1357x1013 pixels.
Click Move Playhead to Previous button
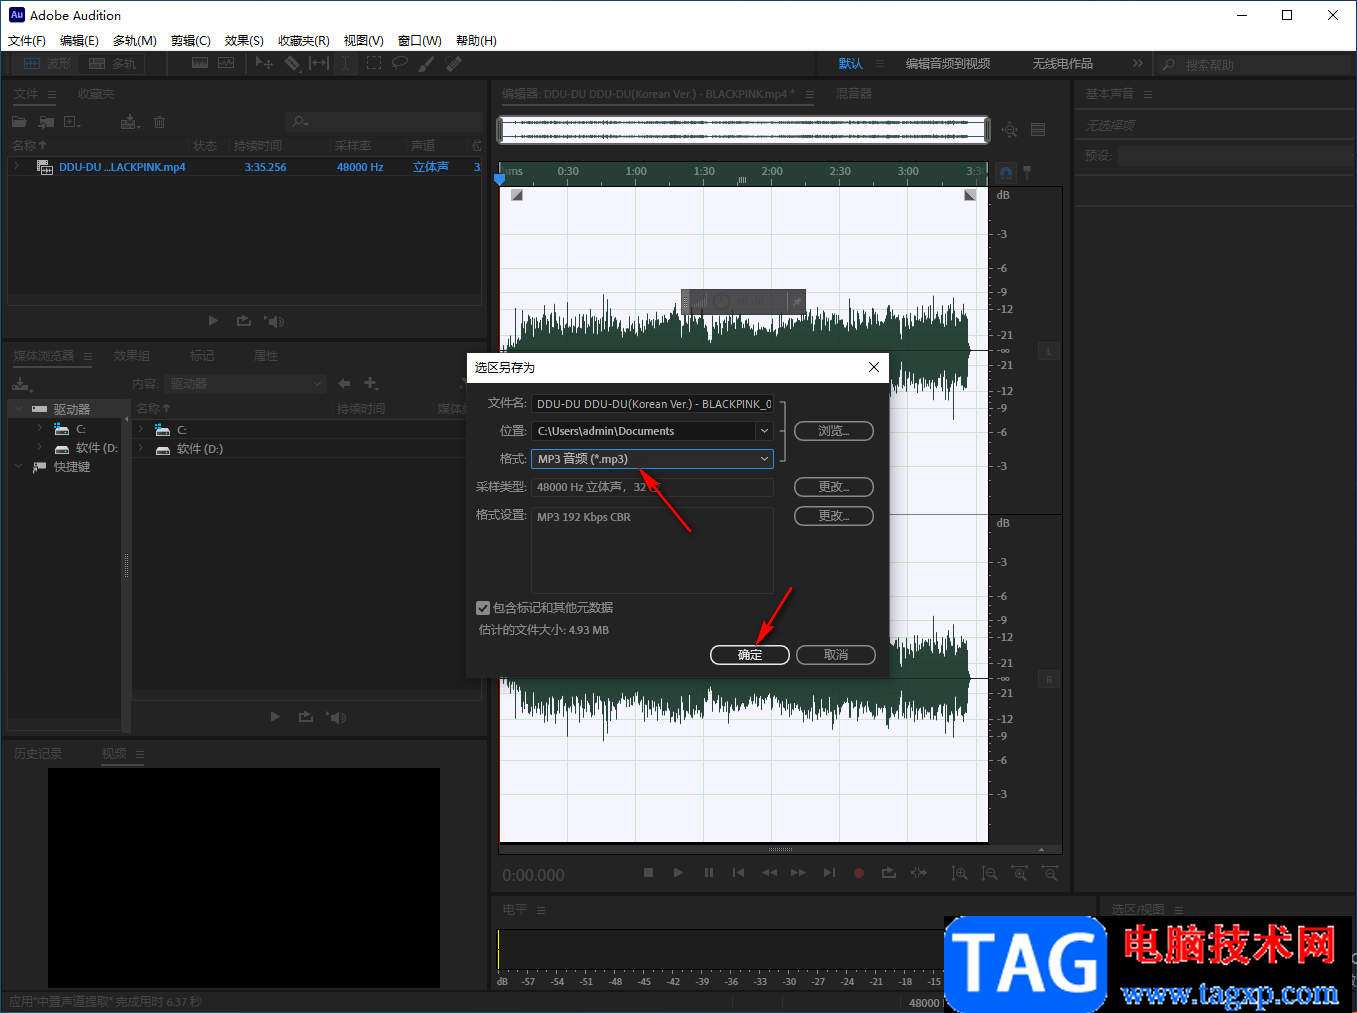coord(738,873)
